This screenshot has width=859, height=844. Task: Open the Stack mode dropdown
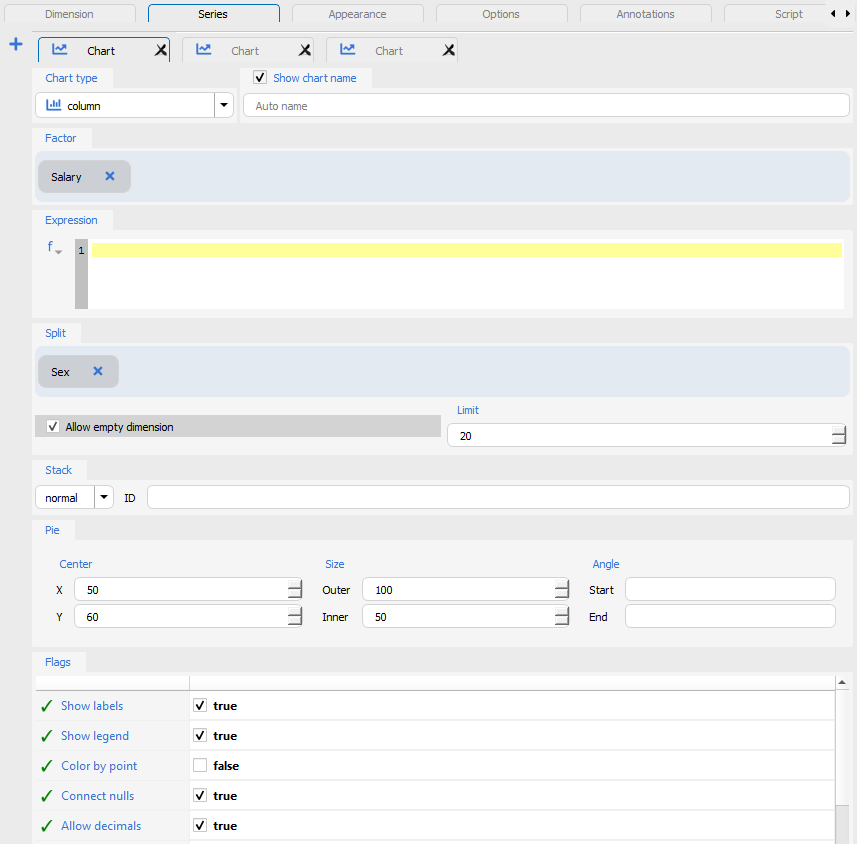[x=104, y=497]
